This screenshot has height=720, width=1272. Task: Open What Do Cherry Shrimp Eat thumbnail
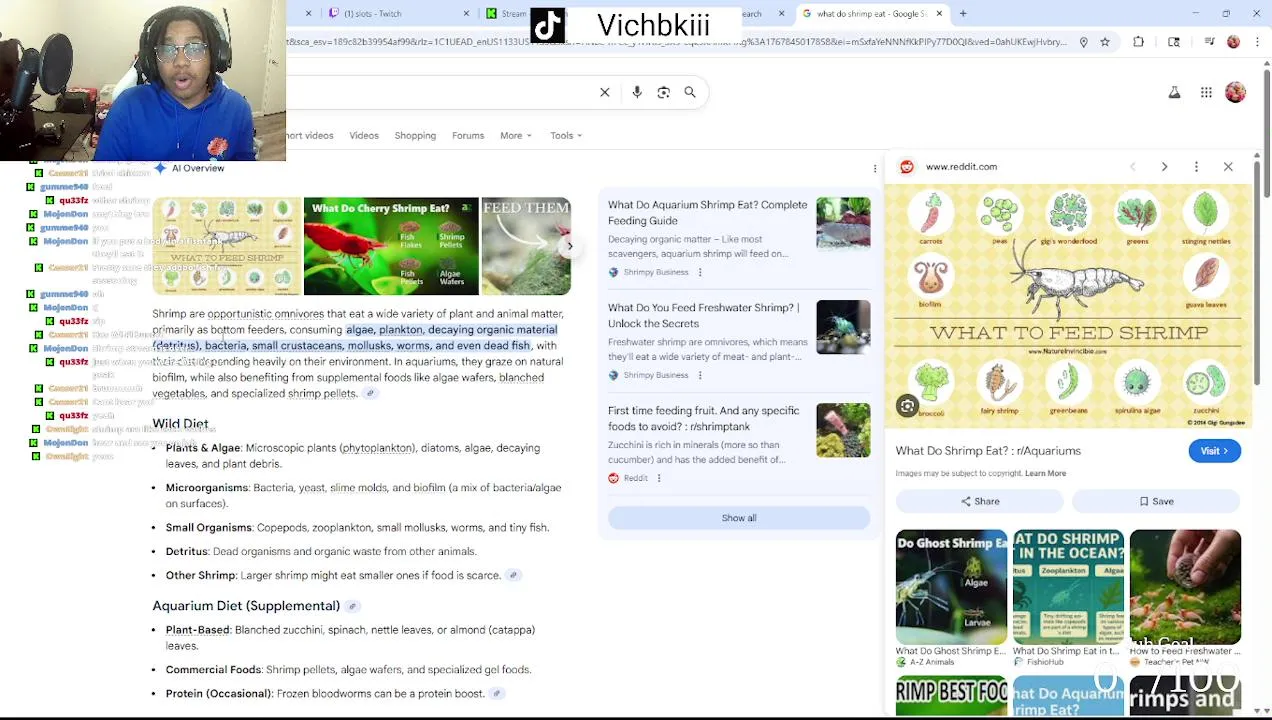(x=391, y=247)
